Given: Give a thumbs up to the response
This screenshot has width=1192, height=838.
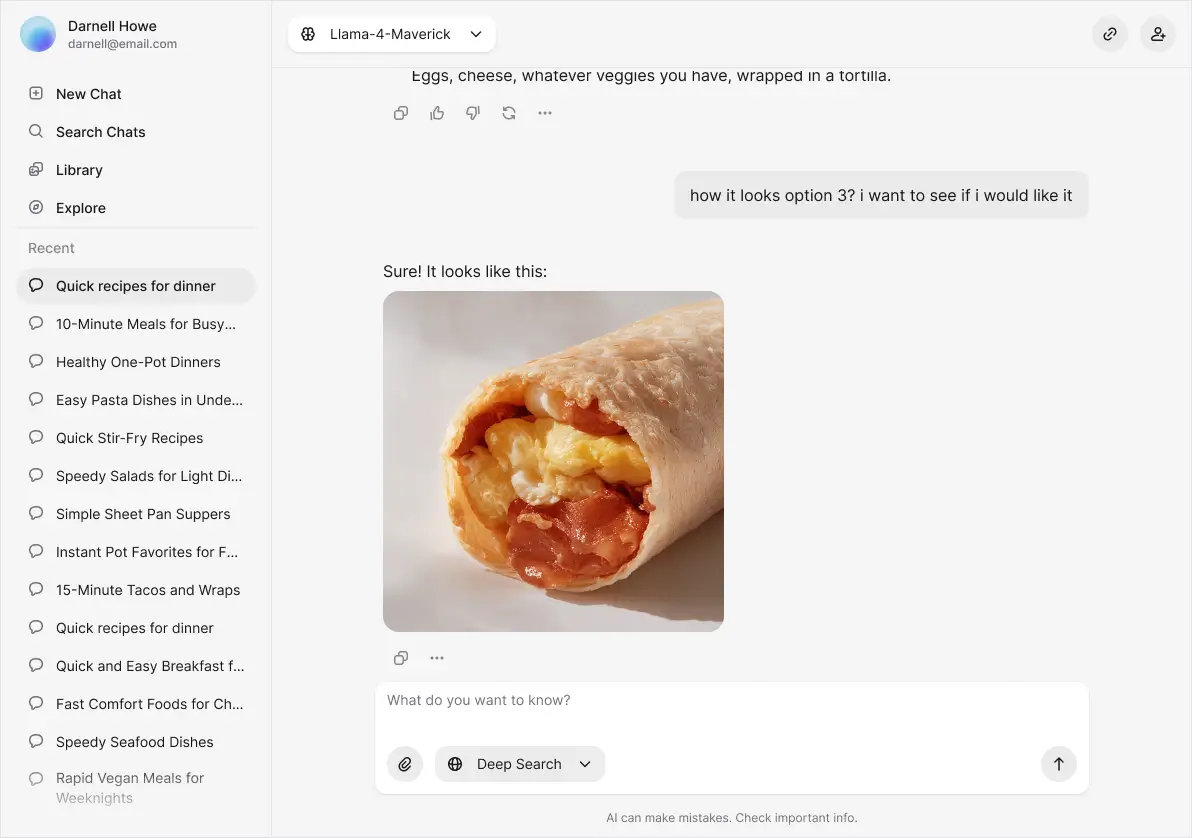Looking at the screenshot, I should 437,112.
